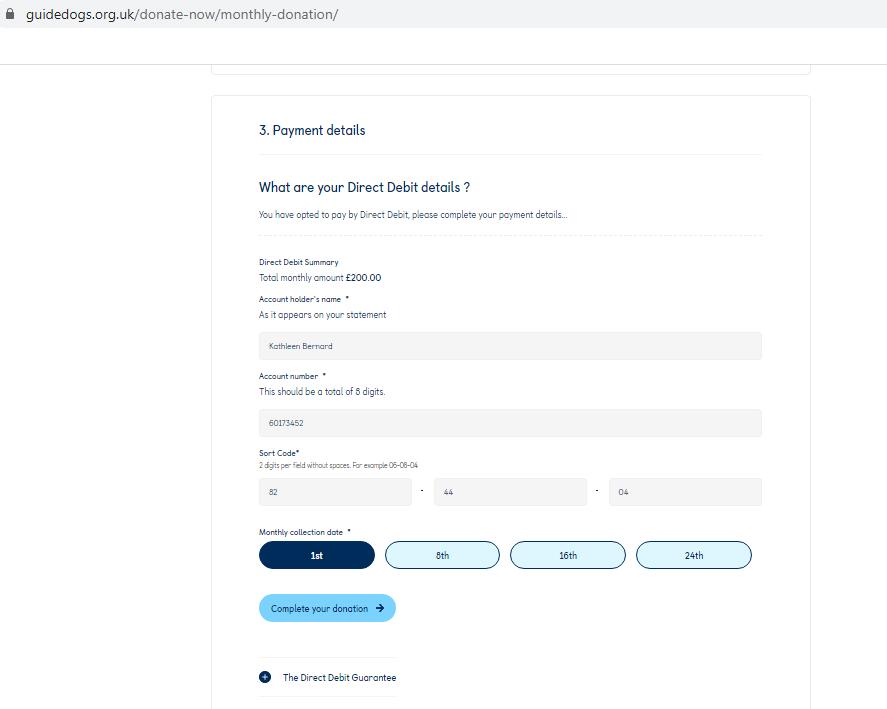The height and width of the screenshot is (709, 887).
Task: Click the arrow icon on Complete your donation
Action: 380,608
